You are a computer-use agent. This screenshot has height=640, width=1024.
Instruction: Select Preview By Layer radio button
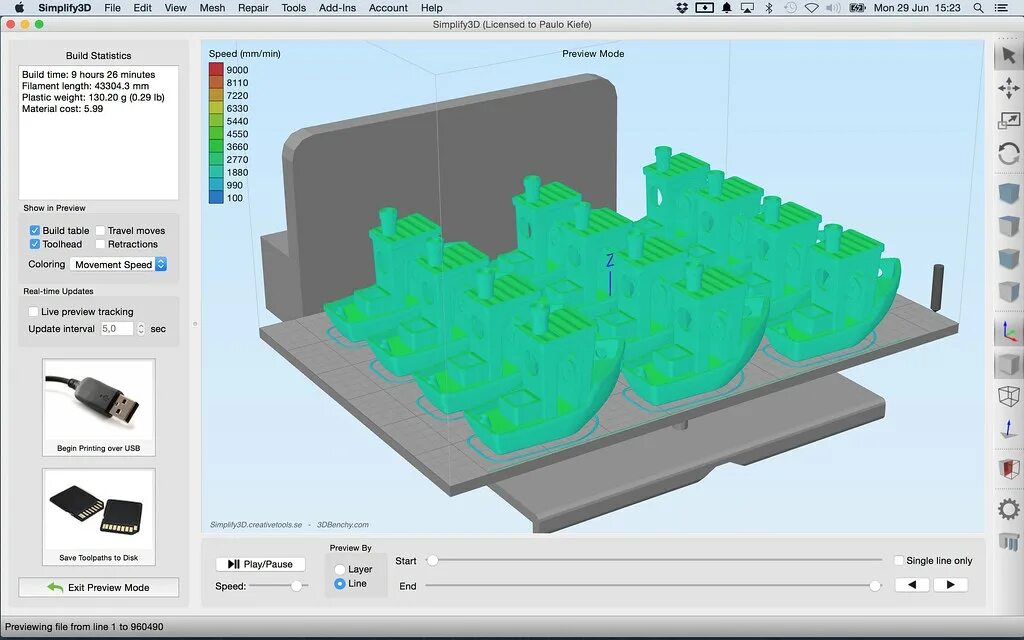coord(340,569)
